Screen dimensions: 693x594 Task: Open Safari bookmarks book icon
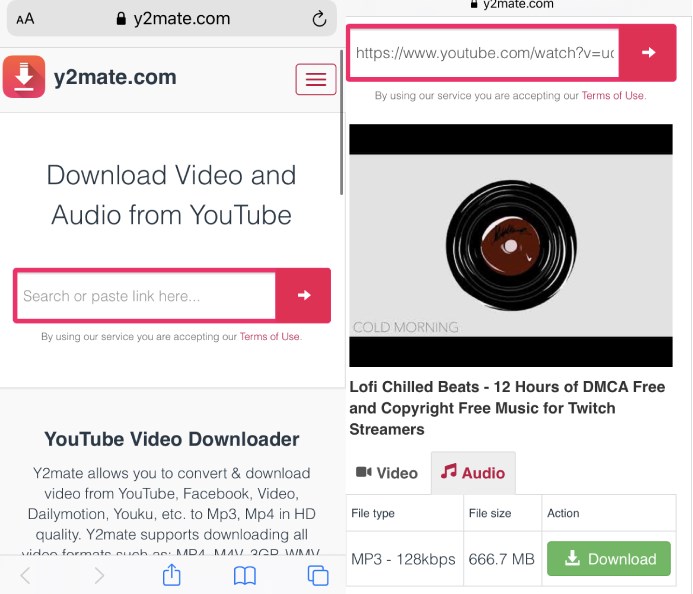pyautogui.click(x=245, y=575)
